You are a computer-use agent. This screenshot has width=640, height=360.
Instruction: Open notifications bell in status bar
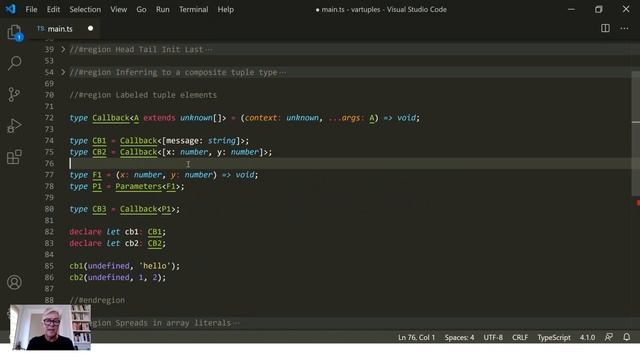coord(627,337)
